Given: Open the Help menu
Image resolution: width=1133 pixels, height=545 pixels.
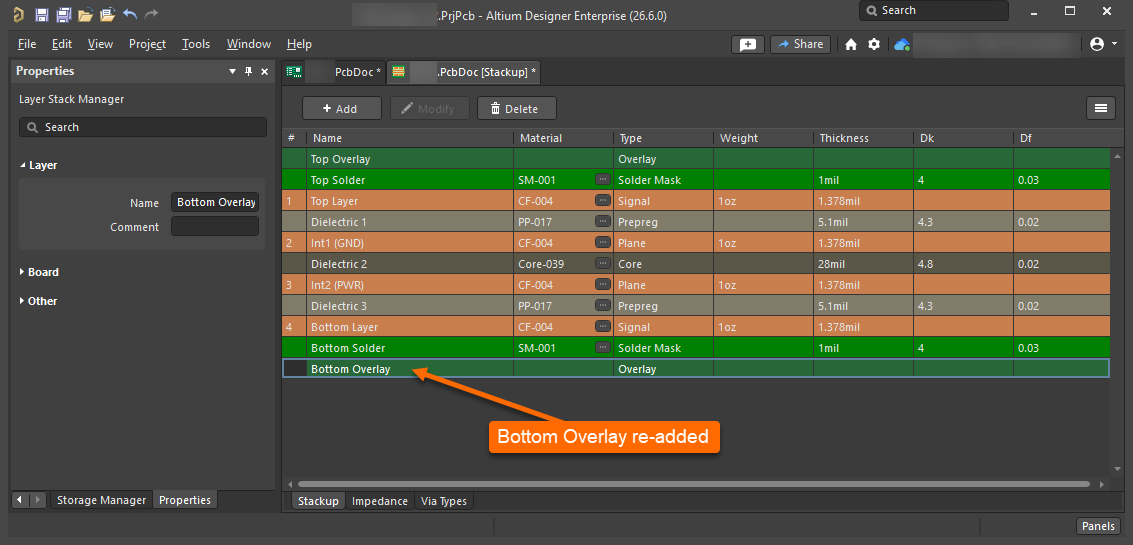Looking at the screenshot, I should [299, 44].
